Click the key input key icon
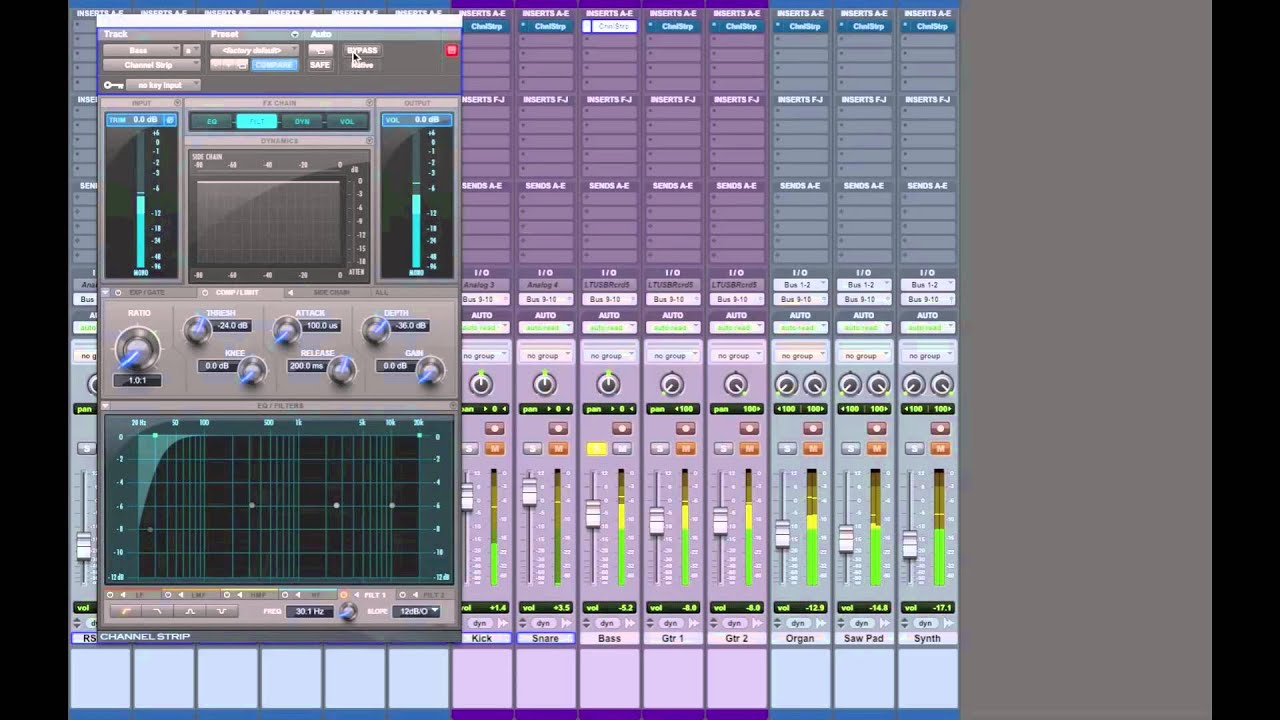 tap(113, 85)
